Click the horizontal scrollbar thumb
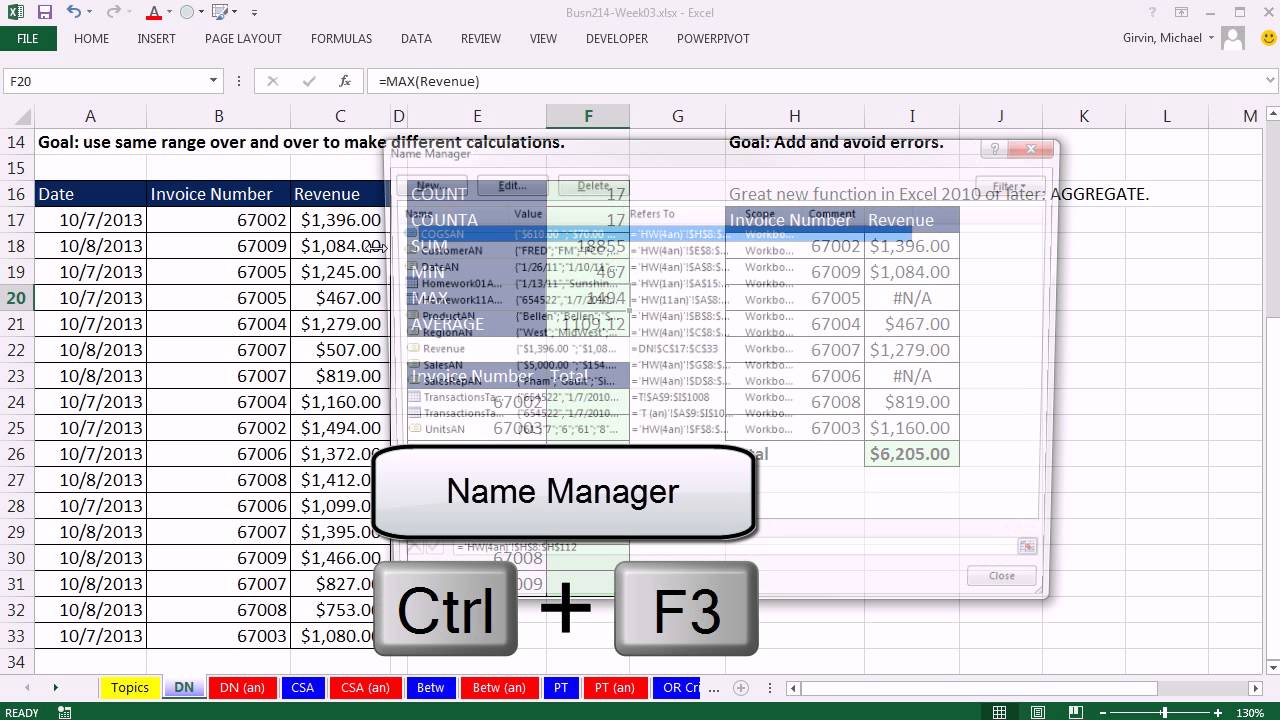1280x720 pixels. 980,688
